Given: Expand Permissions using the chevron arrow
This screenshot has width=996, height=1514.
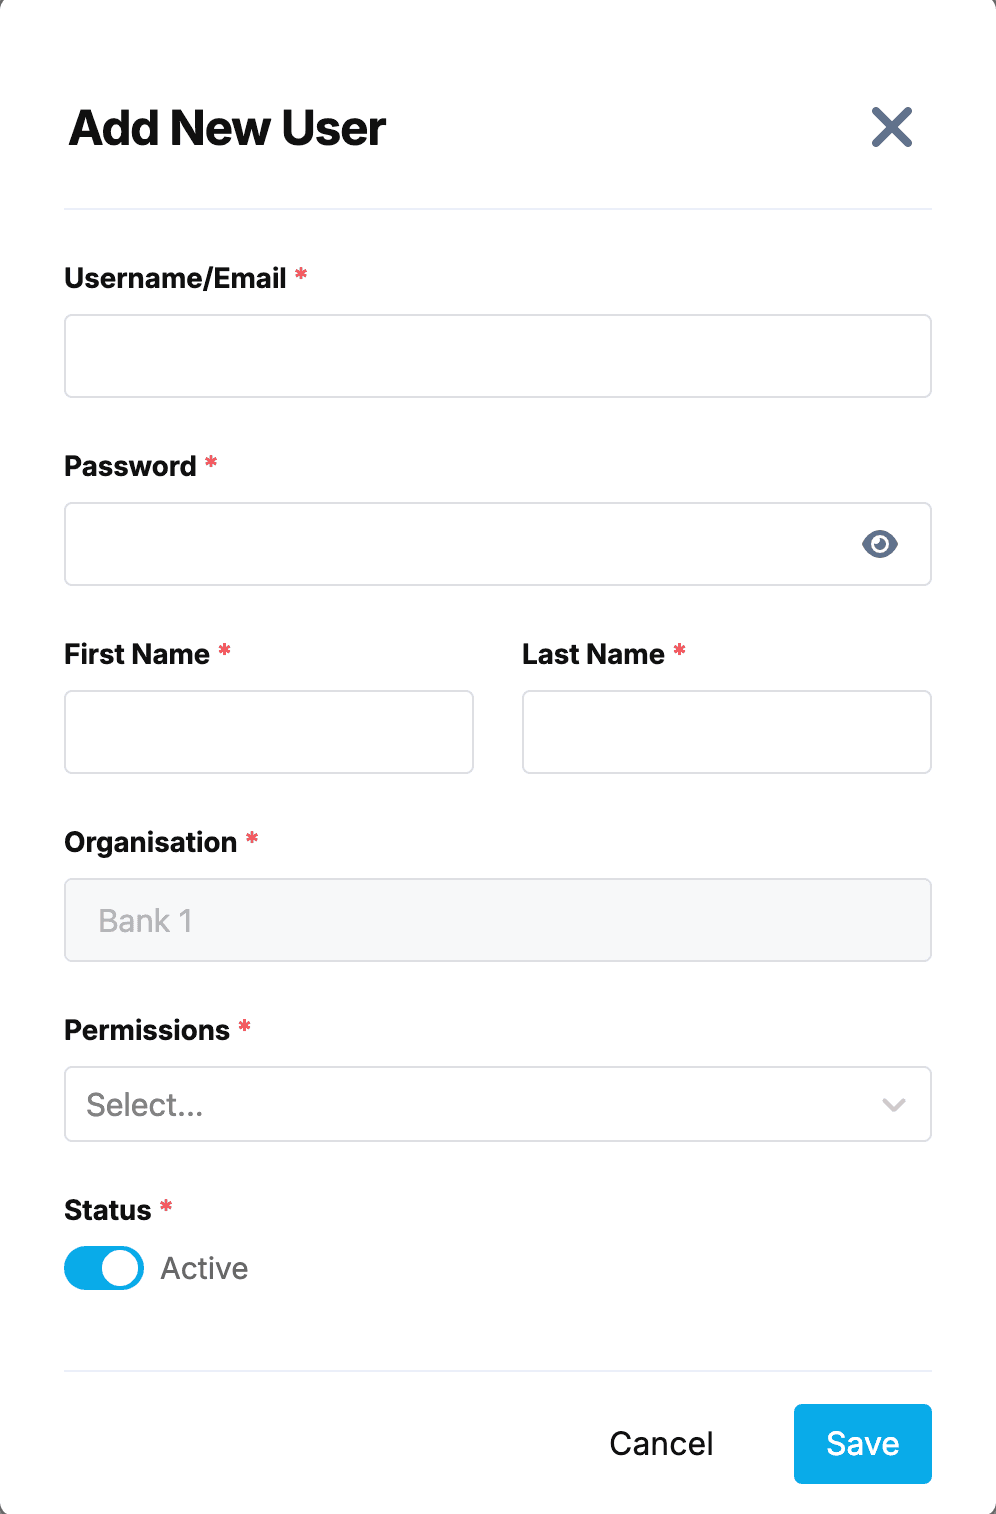Looking at the screenshot, I should 894,1105.
